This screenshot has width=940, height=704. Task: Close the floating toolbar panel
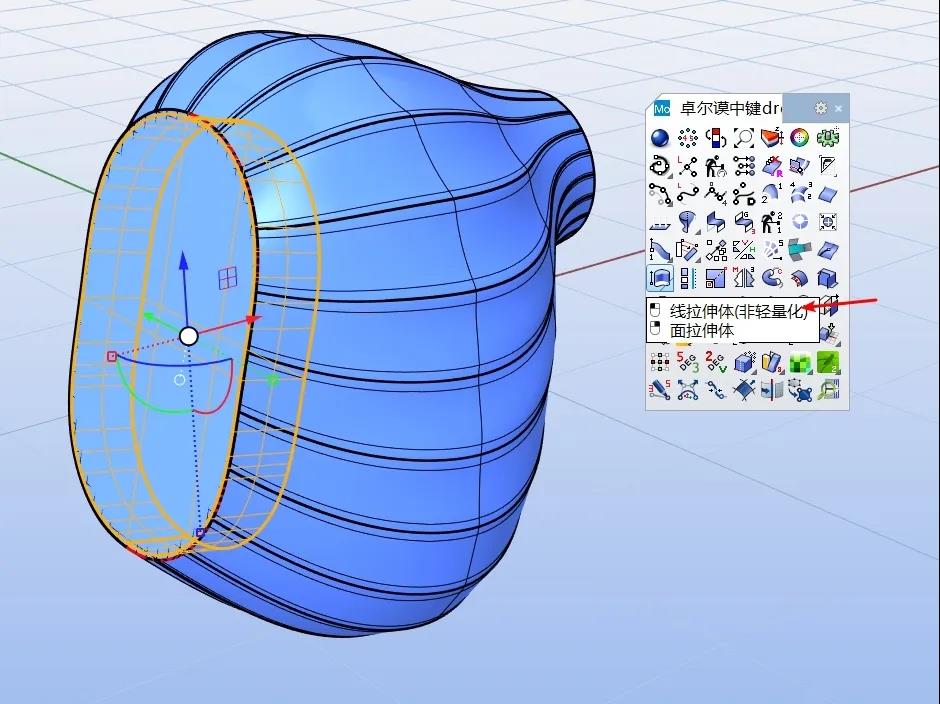[839, 109]
